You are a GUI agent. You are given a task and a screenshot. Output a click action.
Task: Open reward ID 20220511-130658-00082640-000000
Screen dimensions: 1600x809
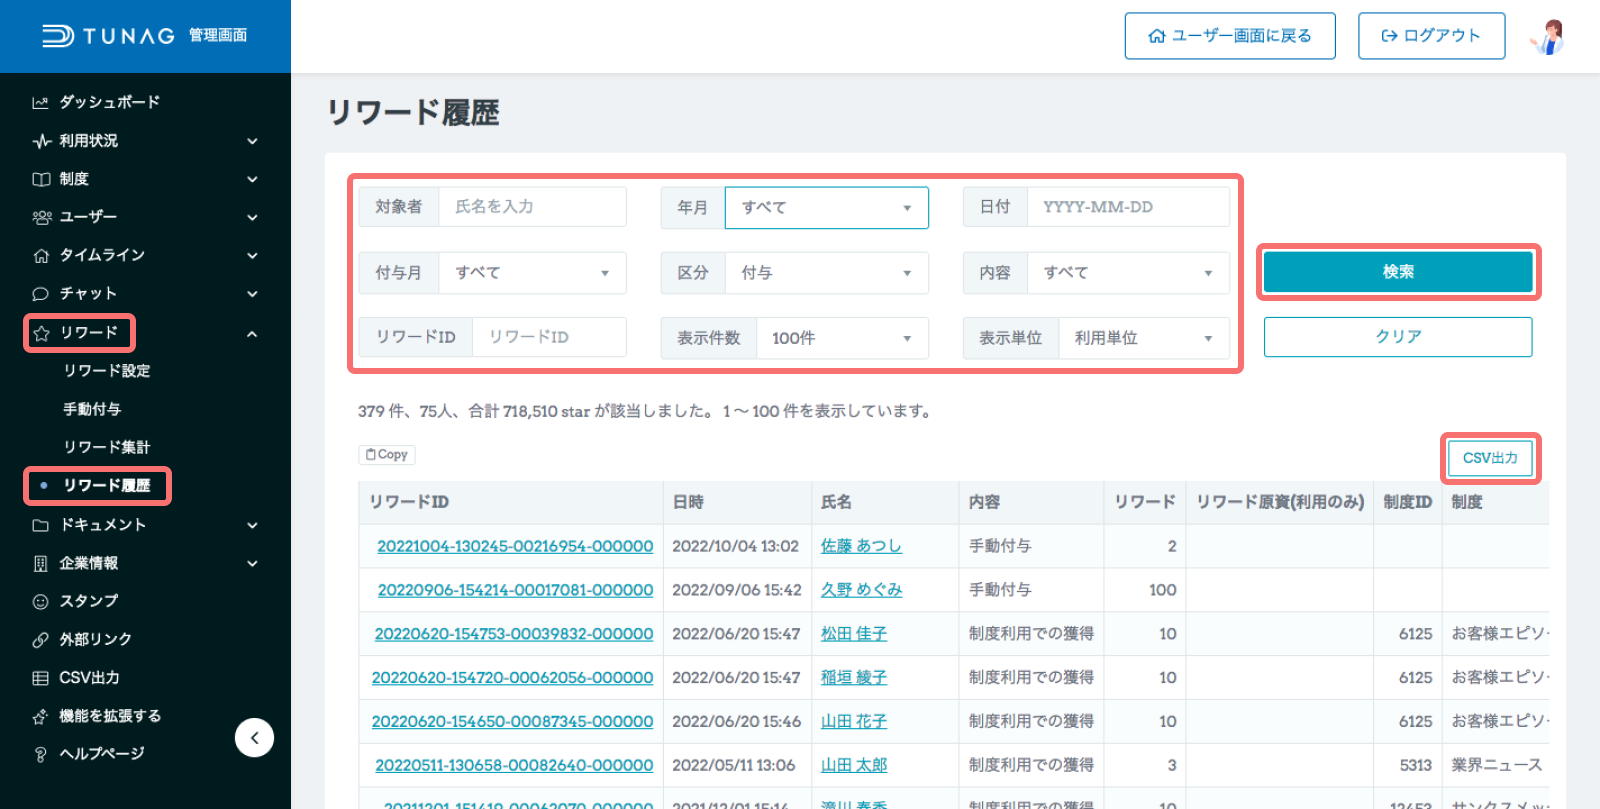pos(514,765)
